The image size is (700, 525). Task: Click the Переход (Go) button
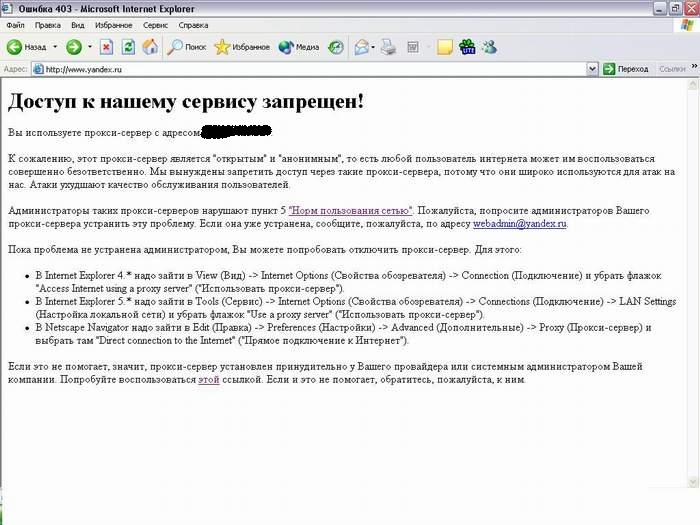[625, 69]
